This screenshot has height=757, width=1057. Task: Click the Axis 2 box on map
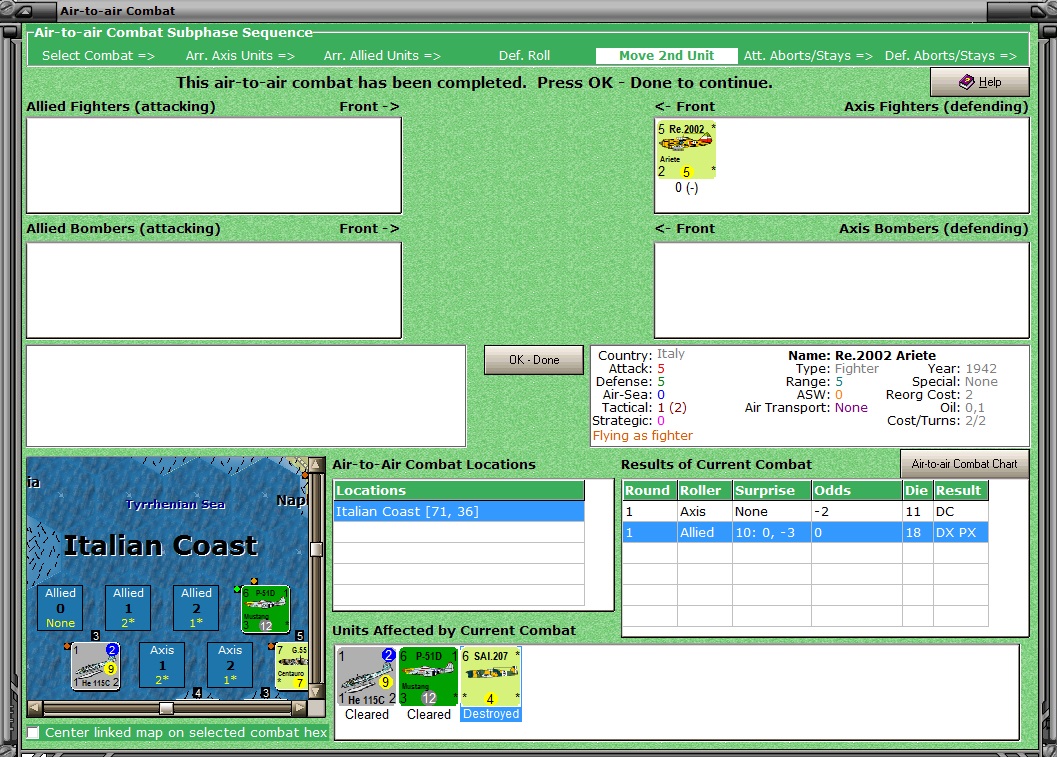click(x=230, y=665)
